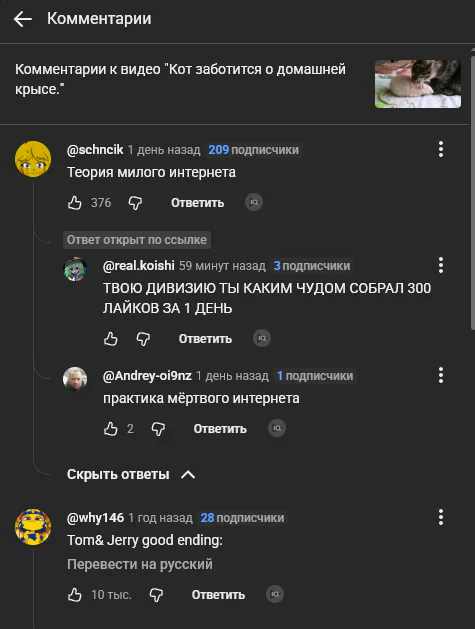This screenshot has height=629, width=475.
Task: Reply to @why146 comment with Ответить
Action: (218, 595)
